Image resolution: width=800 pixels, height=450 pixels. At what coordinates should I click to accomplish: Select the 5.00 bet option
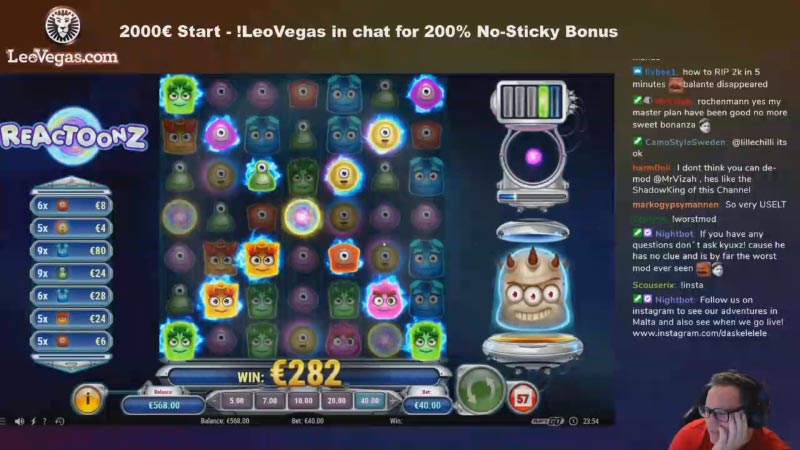[237, 401]
